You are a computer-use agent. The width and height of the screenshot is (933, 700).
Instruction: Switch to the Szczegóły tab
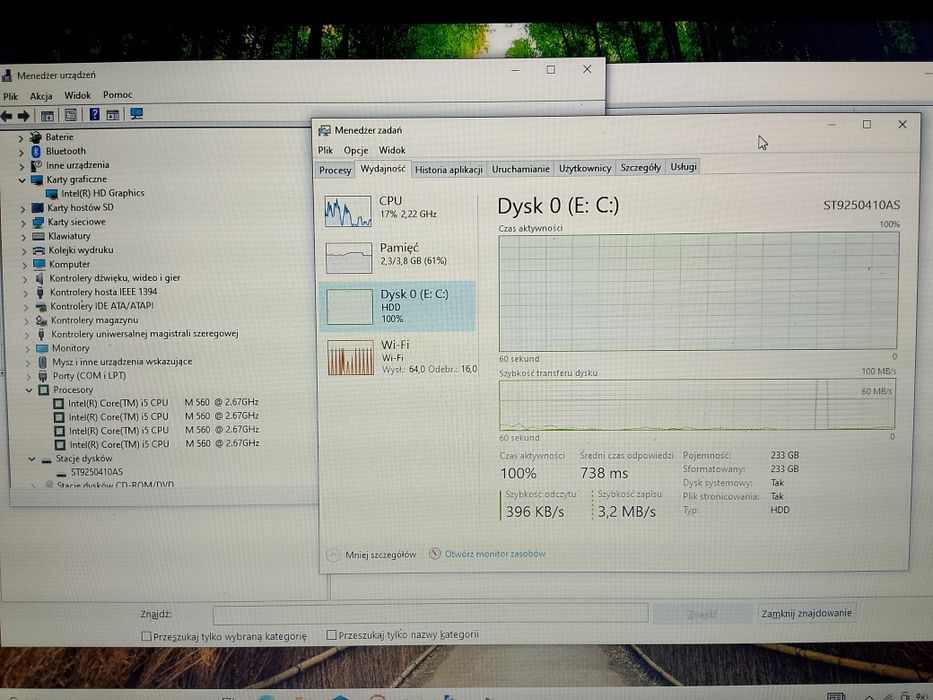(640, 168)
